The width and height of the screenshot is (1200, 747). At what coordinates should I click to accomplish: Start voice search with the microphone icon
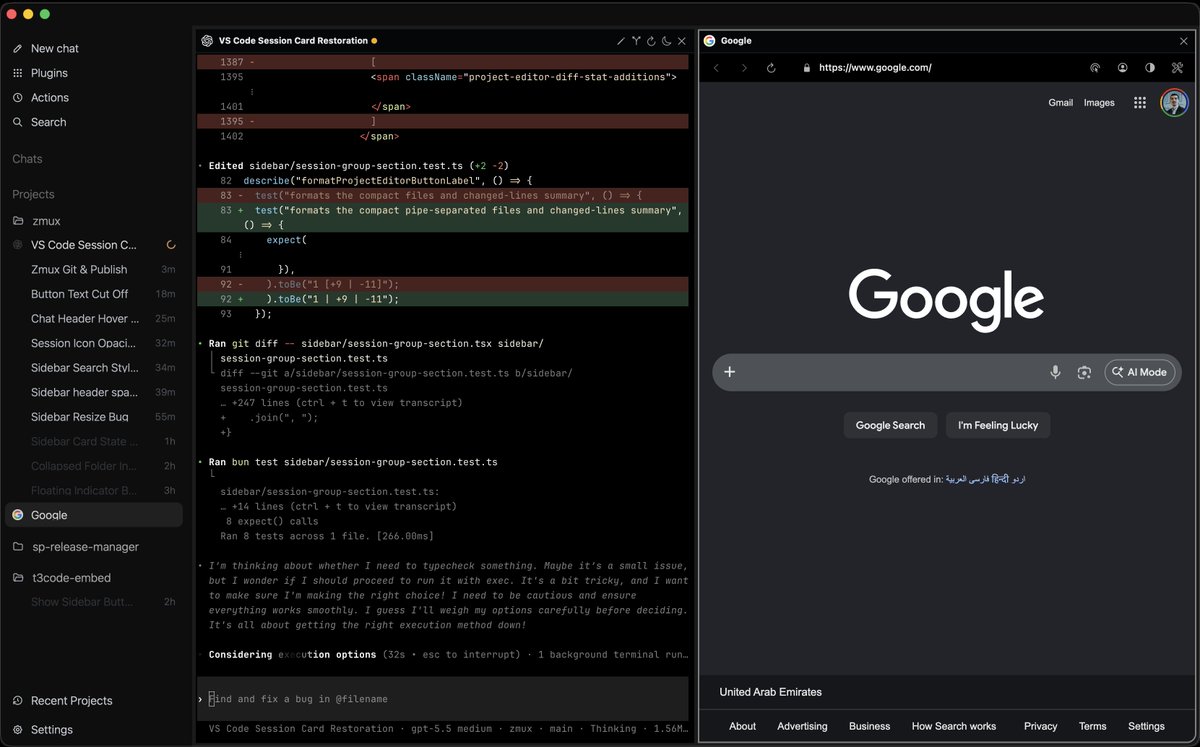[1055, 372]
